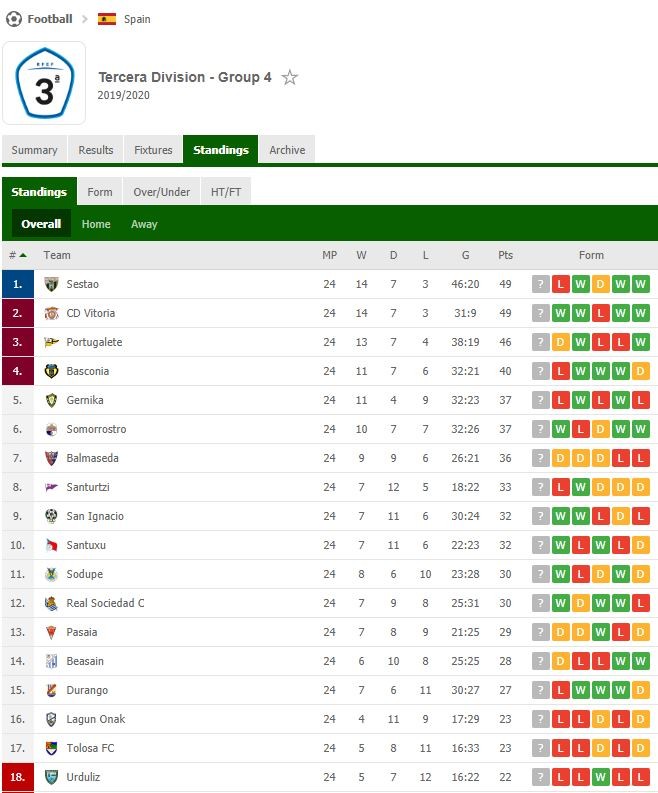Viewport: 658px width, 793px height.
Task: Switch to Away standings view
Action: pos(144,224)
